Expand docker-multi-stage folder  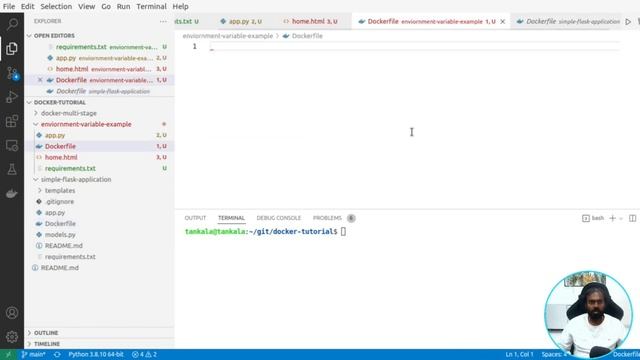pos(69,113)
